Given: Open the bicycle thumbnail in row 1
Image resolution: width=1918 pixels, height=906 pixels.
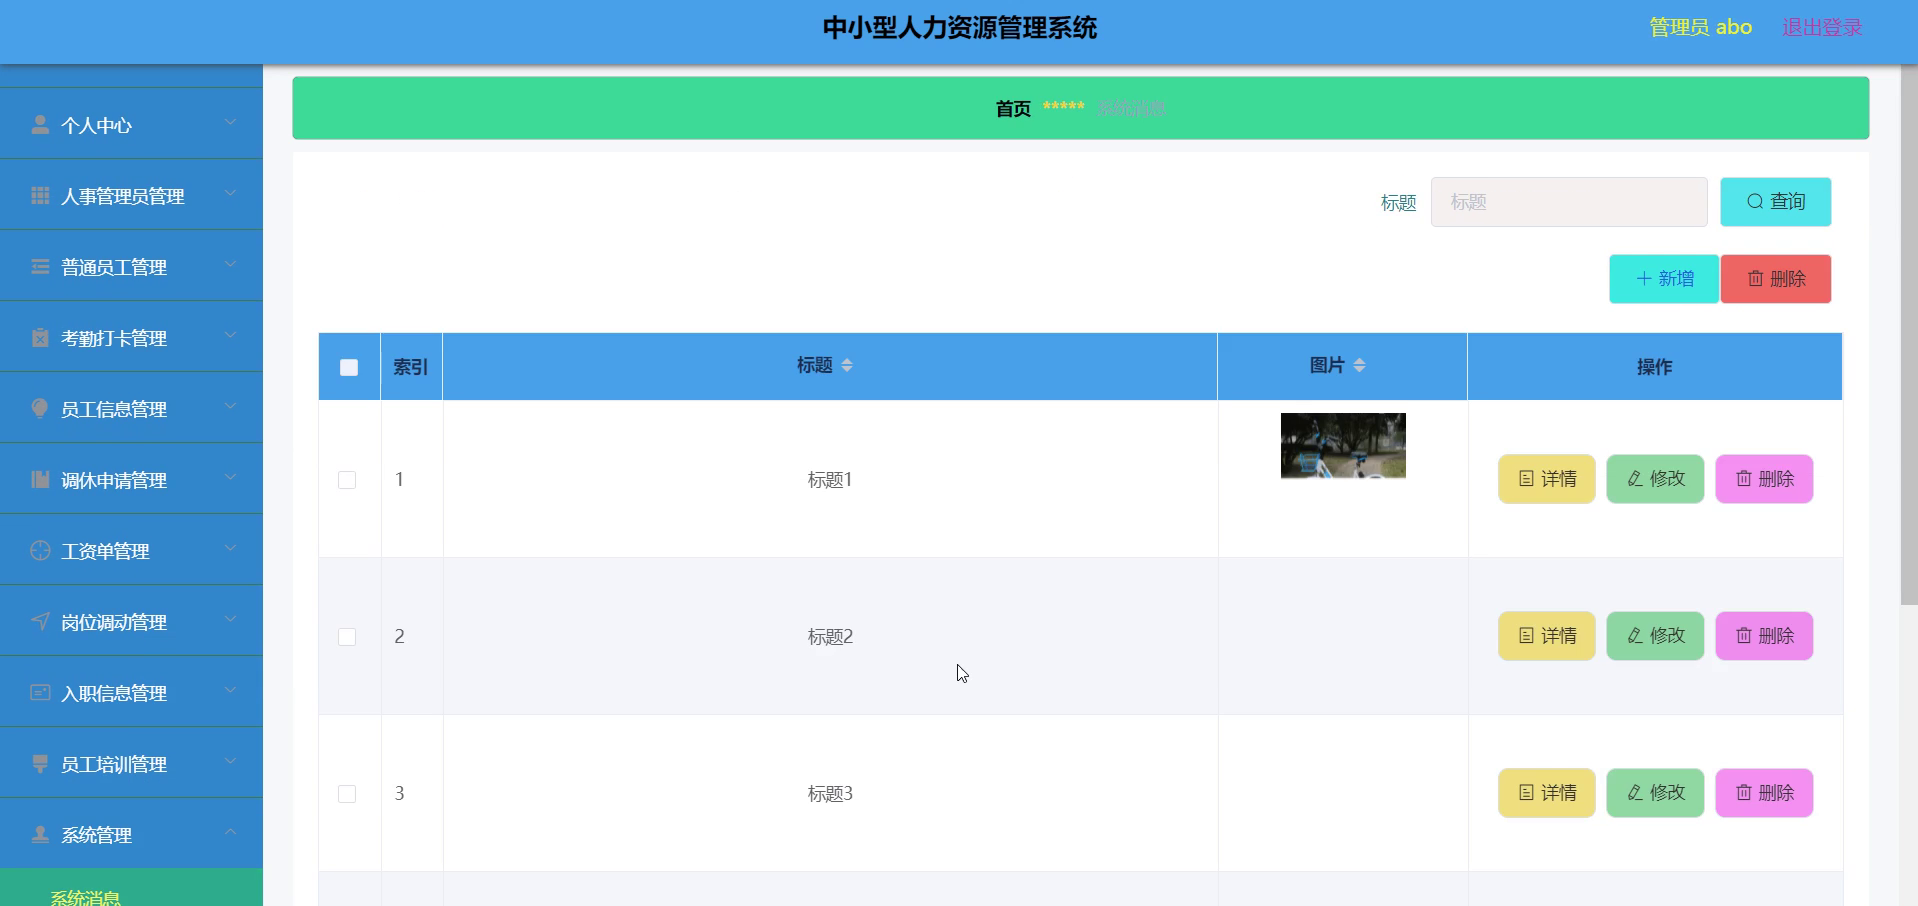Looking at the screenshot, I should coord(1343,446).
